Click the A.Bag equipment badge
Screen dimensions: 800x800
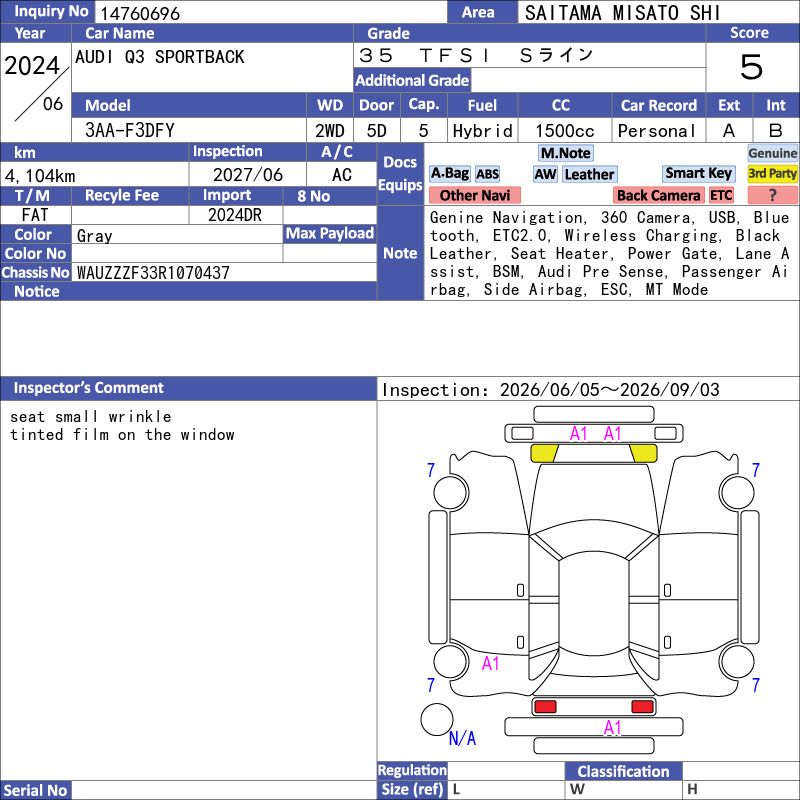pos(449,174)
